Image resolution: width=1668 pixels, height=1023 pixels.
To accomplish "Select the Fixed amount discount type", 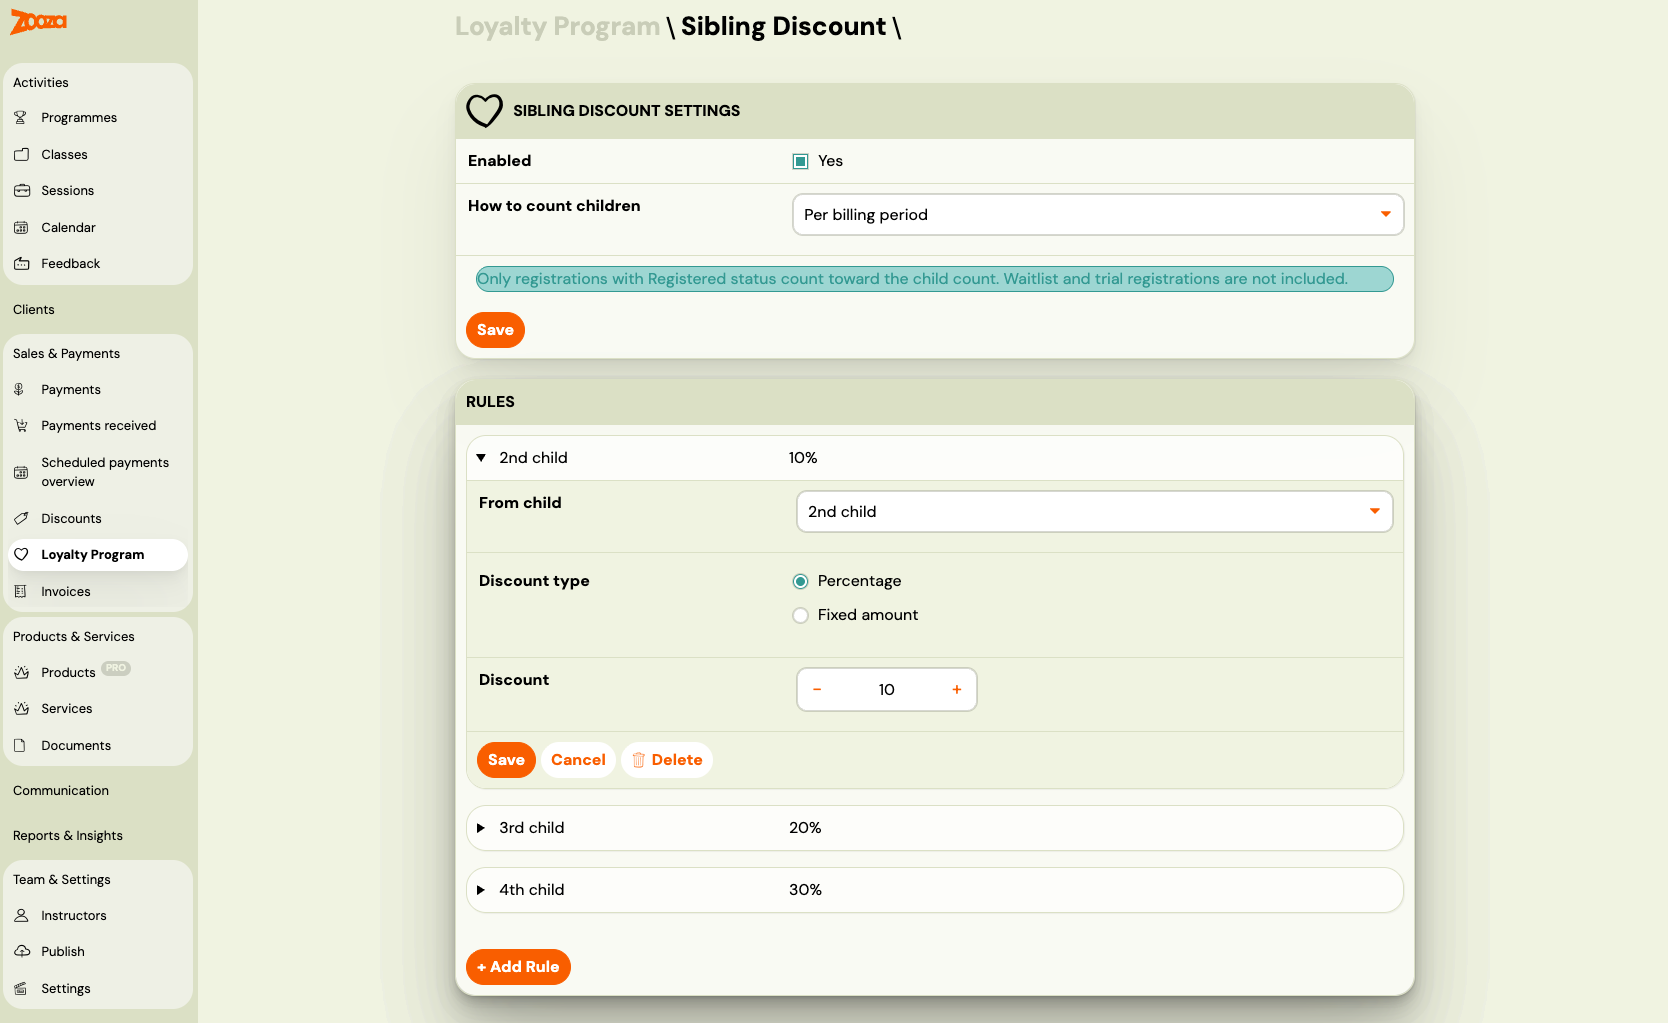I will [800, 615].
